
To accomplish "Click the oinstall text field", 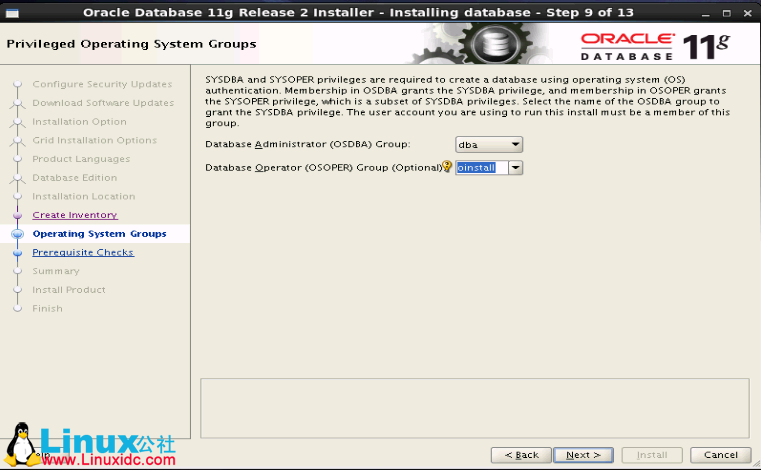I will point(482,168).
